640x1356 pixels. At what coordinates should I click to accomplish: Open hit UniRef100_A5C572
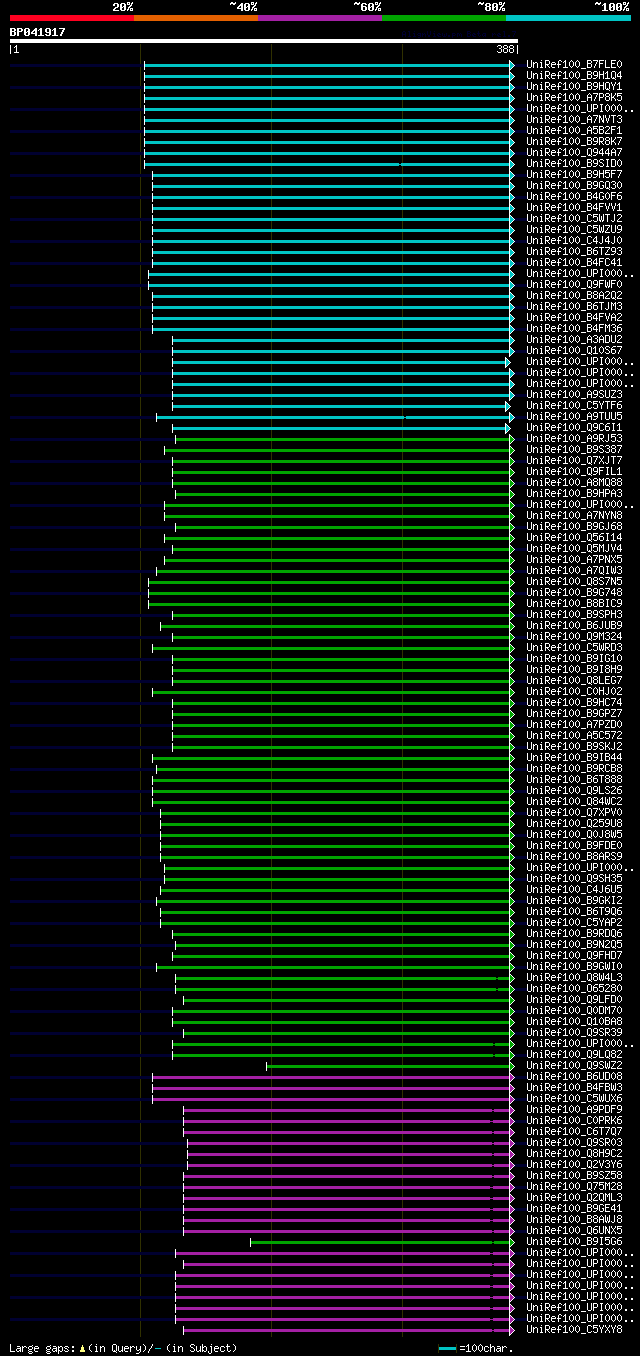[x=574, y=736]
